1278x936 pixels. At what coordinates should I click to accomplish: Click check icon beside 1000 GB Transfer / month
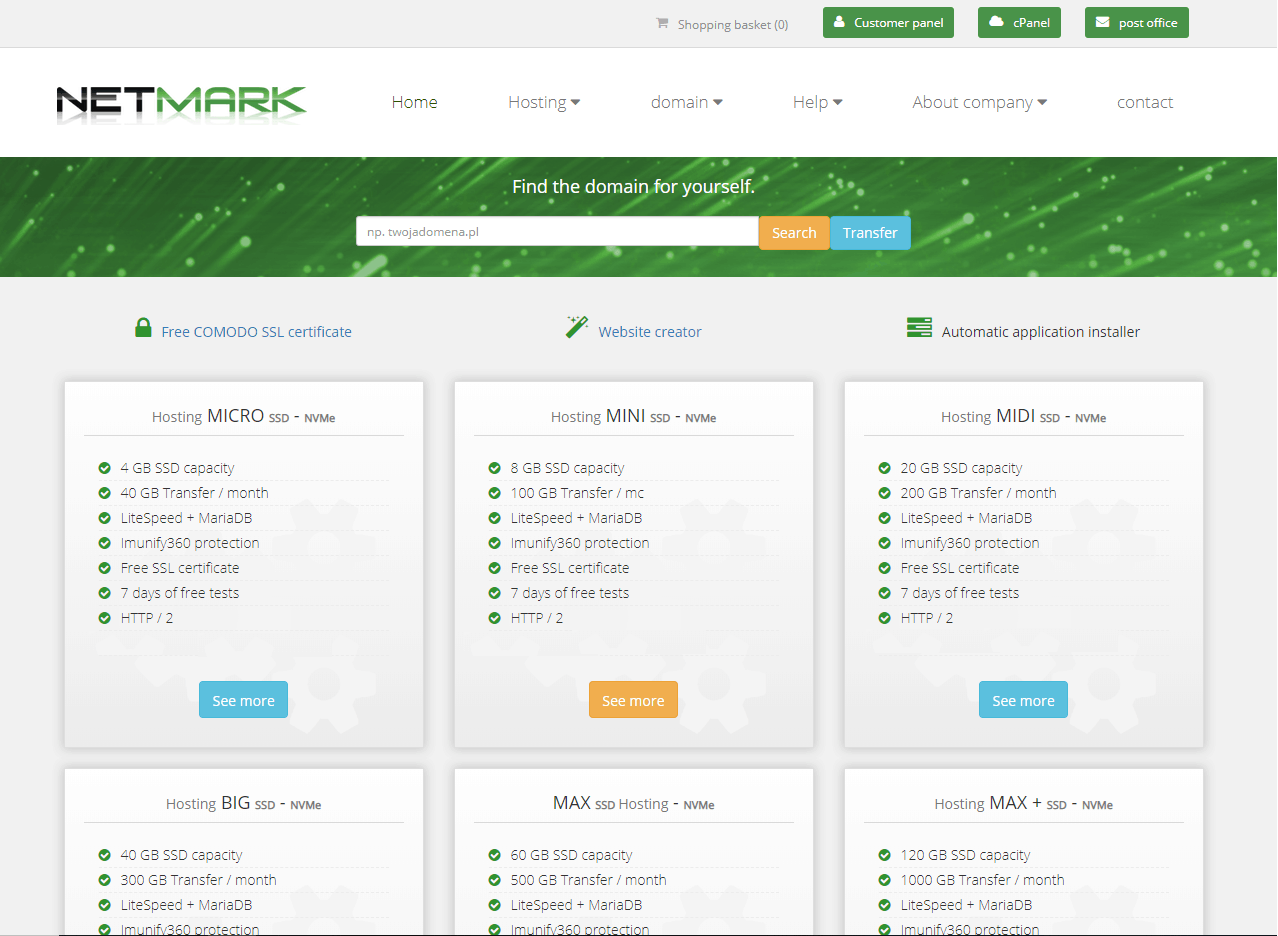click(884, 880)
